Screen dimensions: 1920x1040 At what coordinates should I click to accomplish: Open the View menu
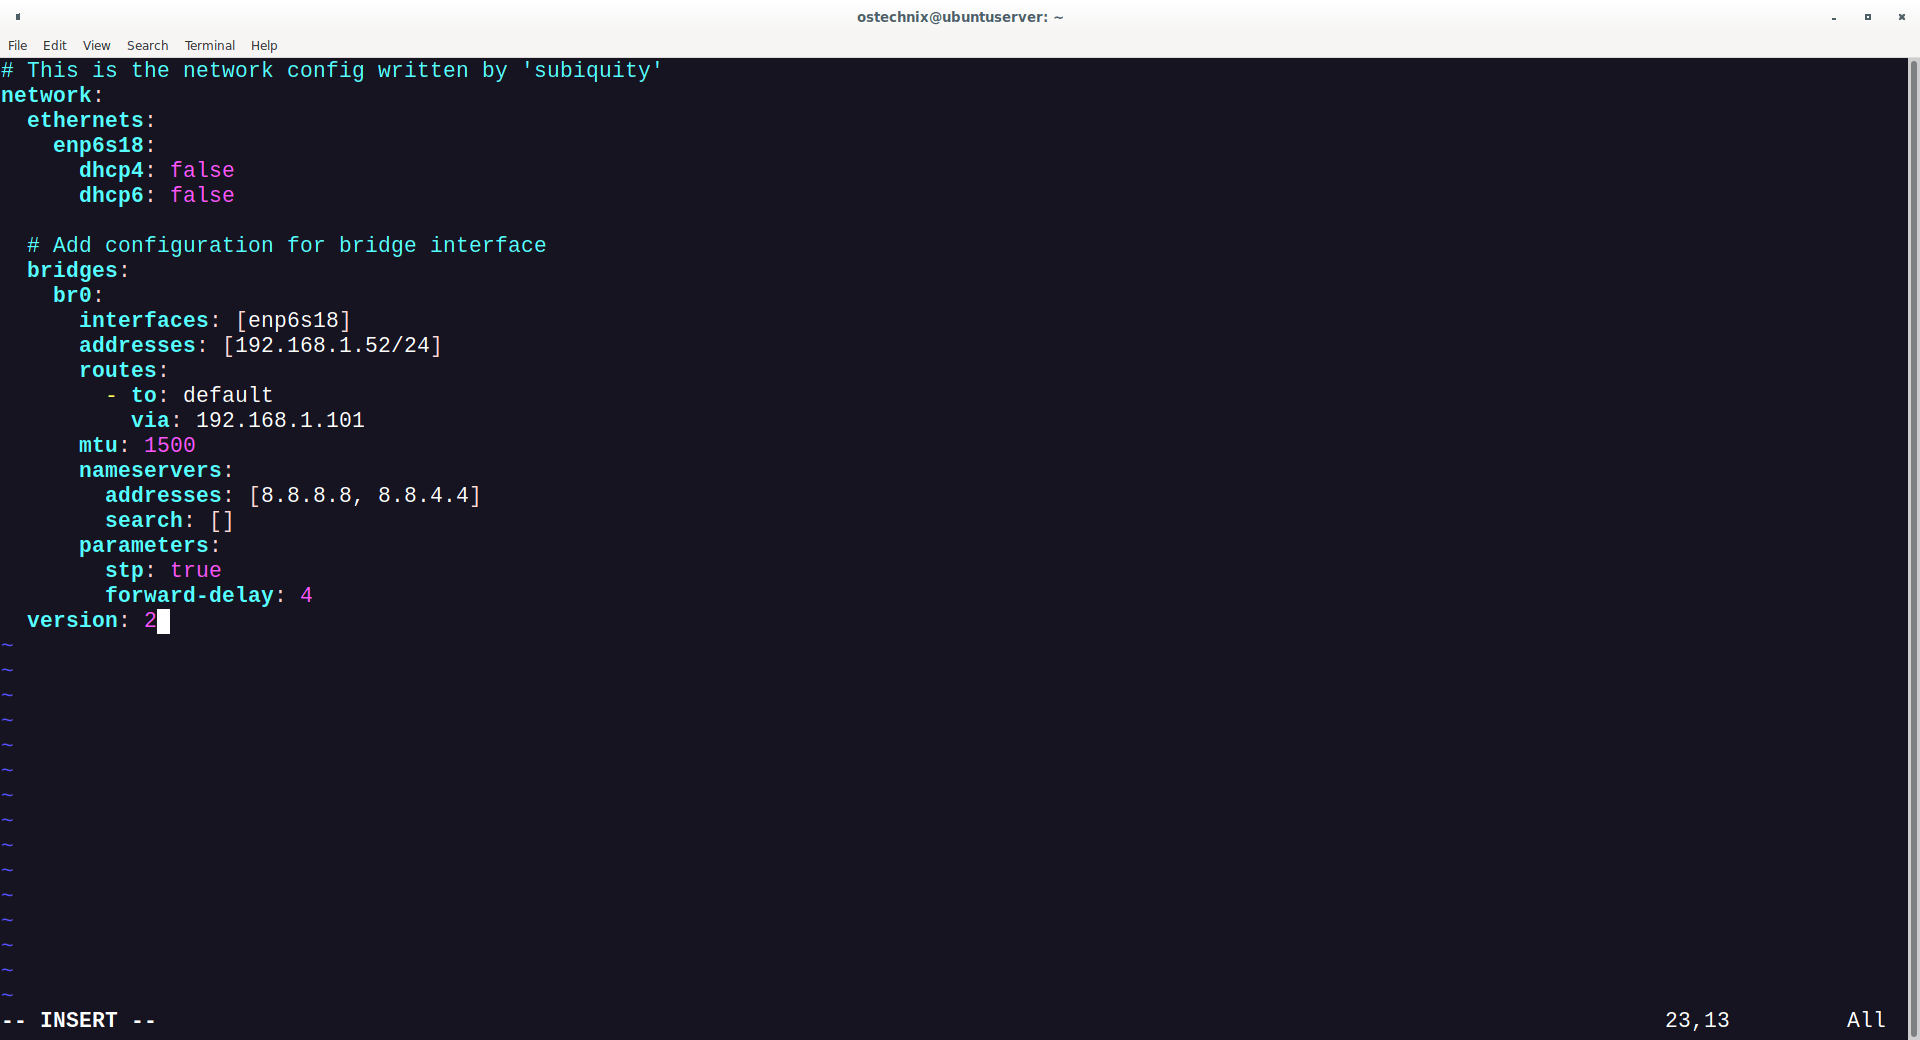(x=96, y=45)
